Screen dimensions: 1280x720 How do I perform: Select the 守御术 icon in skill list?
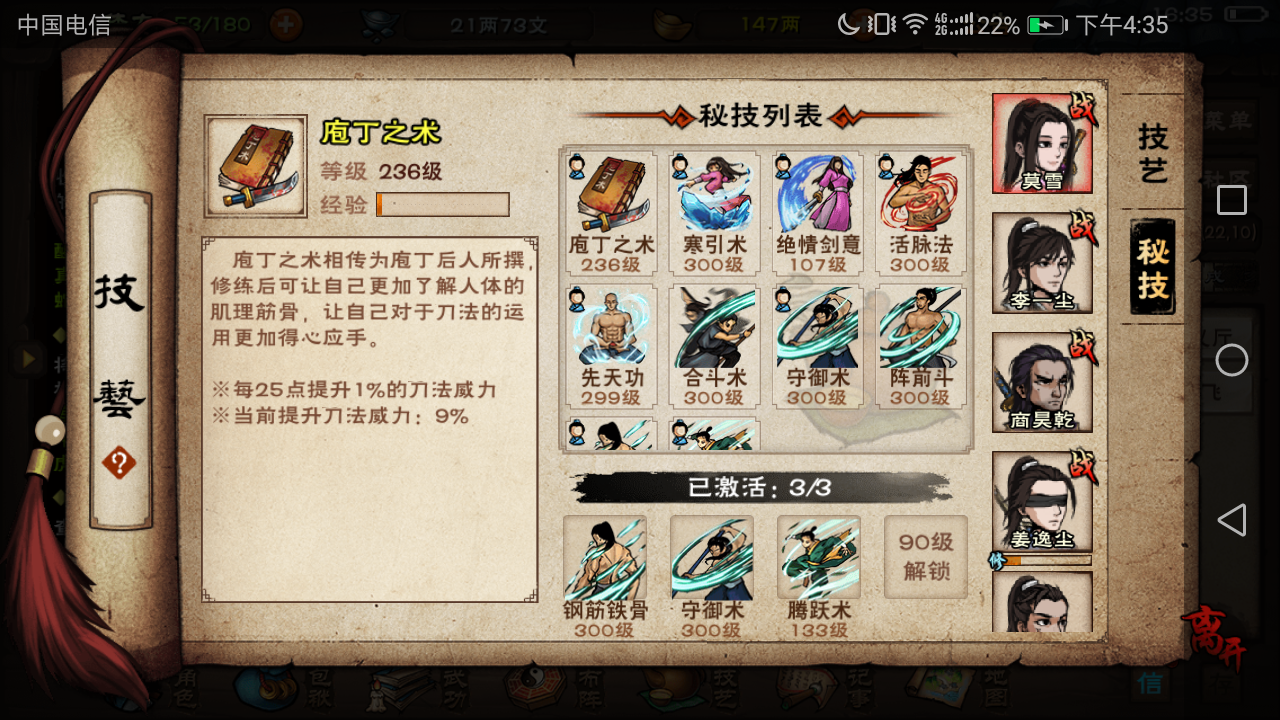pyautogui.click(x=817, y=346)
